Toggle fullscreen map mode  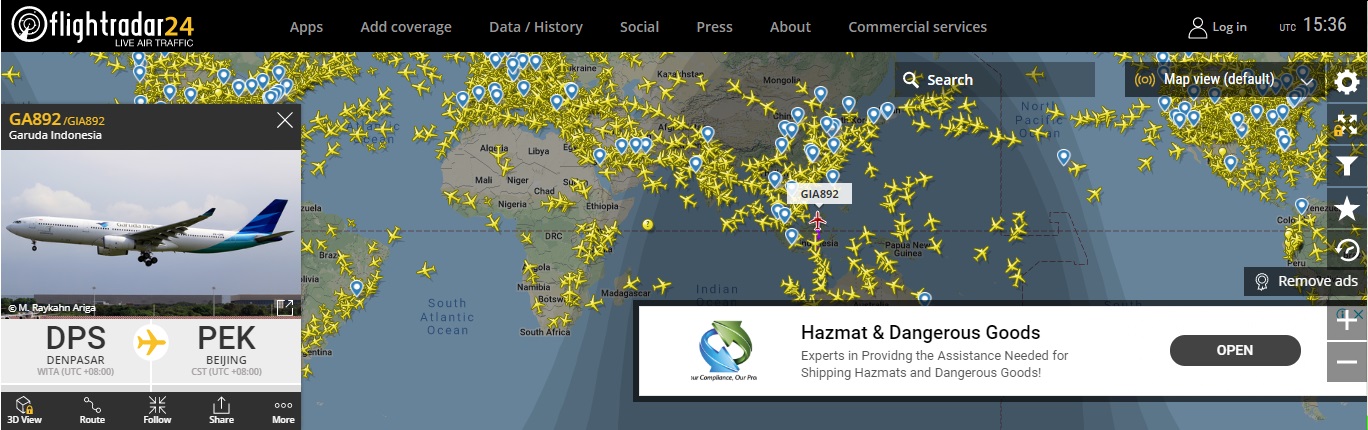click(x=1347, y=124)
